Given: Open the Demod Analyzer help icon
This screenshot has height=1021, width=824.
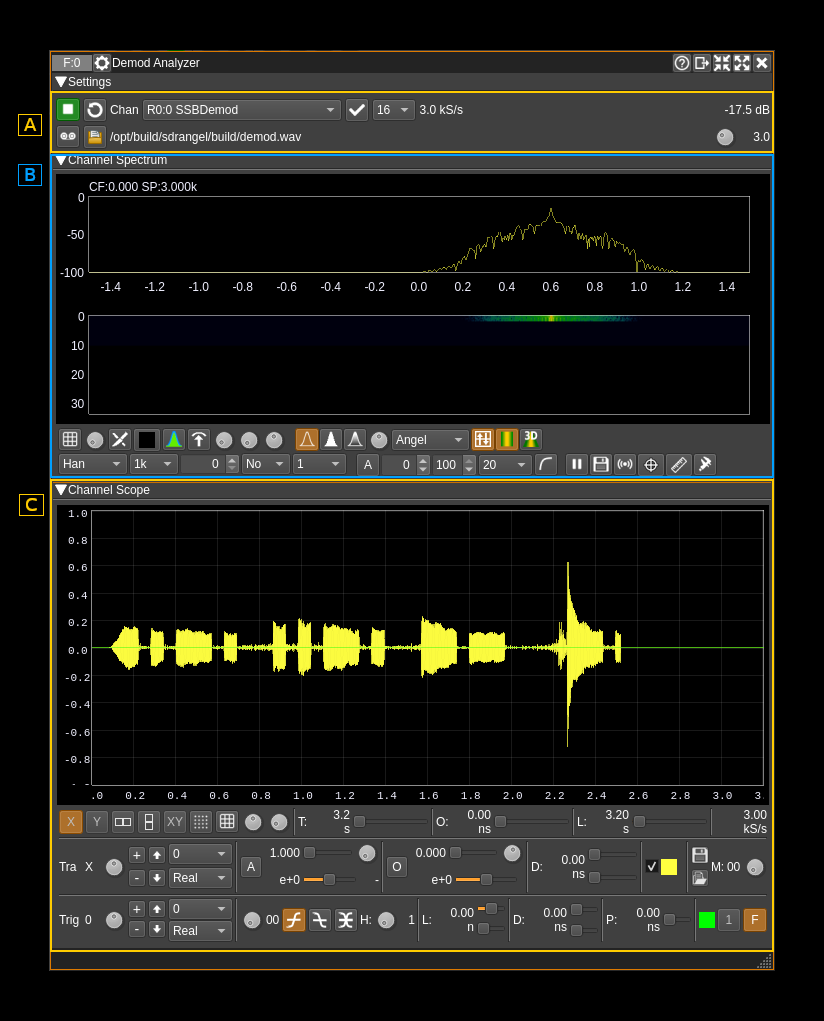Looking at the screenshot, I should 682,63.
